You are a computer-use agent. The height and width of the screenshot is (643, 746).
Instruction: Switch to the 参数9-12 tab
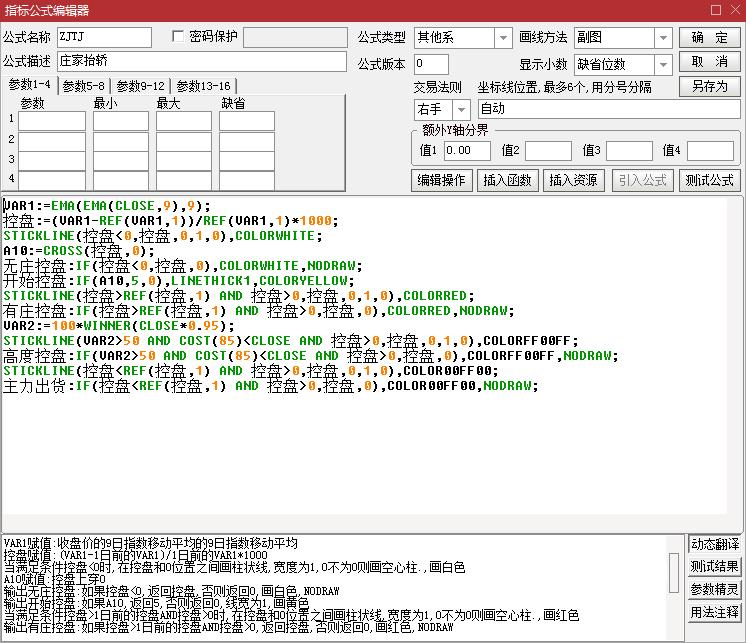pos(140,86)
